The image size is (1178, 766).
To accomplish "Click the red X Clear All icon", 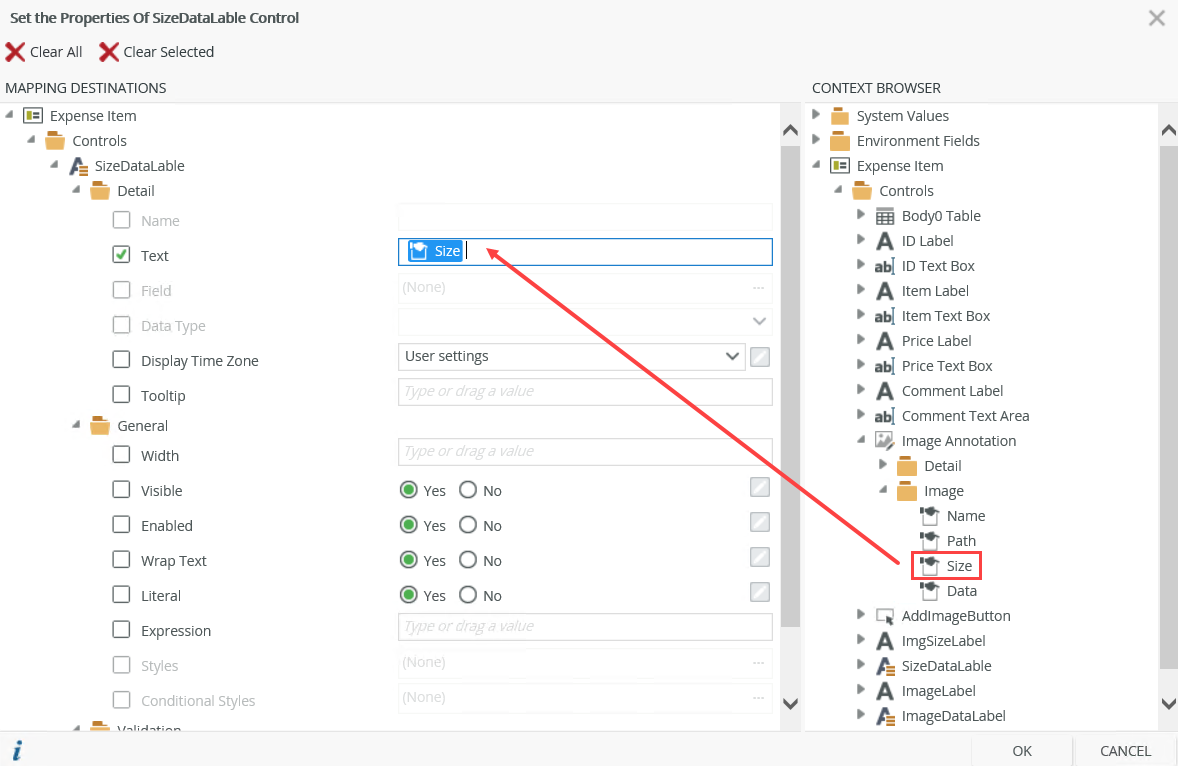I will [x=15, y=52].
